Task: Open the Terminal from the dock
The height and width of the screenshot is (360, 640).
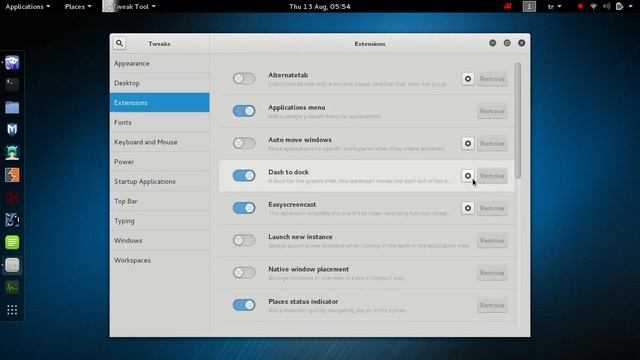Action: click(x=12, y=84)
